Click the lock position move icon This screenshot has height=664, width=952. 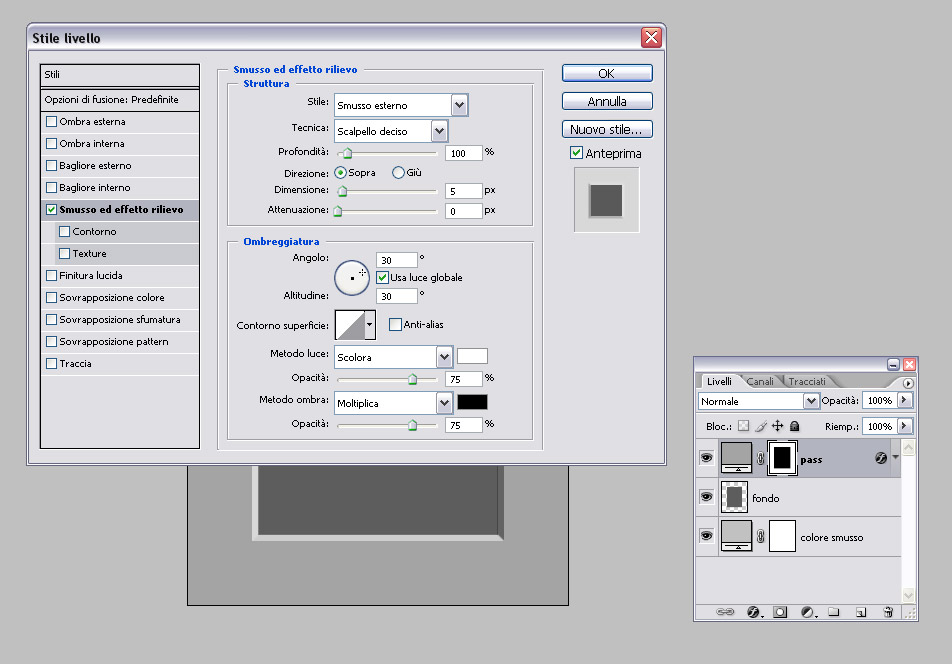(777, 426)
